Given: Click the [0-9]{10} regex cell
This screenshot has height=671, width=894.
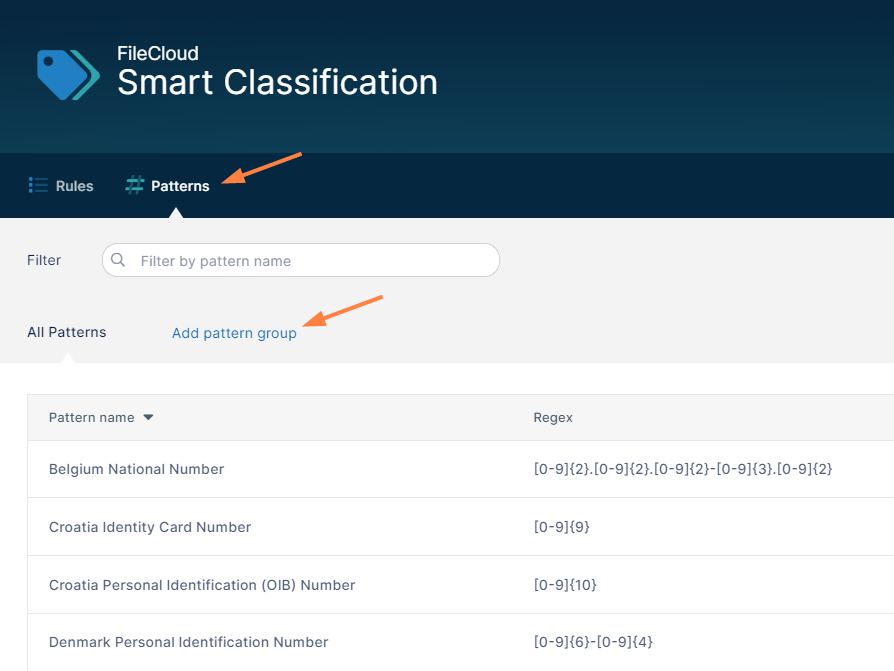Looking at the screenshot, I should tap(565, 585).
